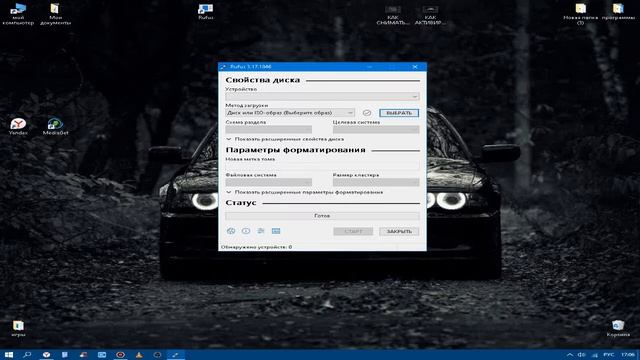Click the Обнаружено устройств: 0 status text
Screen dimensions: 640x360
256,247
